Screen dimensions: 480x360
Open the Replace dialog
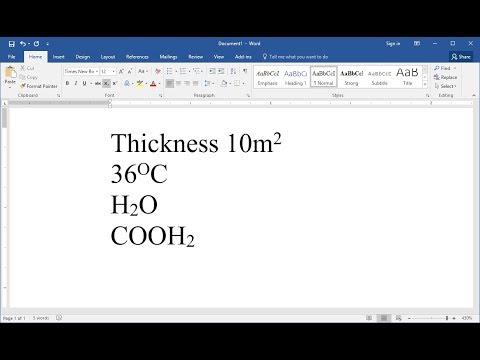coord(445,77)
